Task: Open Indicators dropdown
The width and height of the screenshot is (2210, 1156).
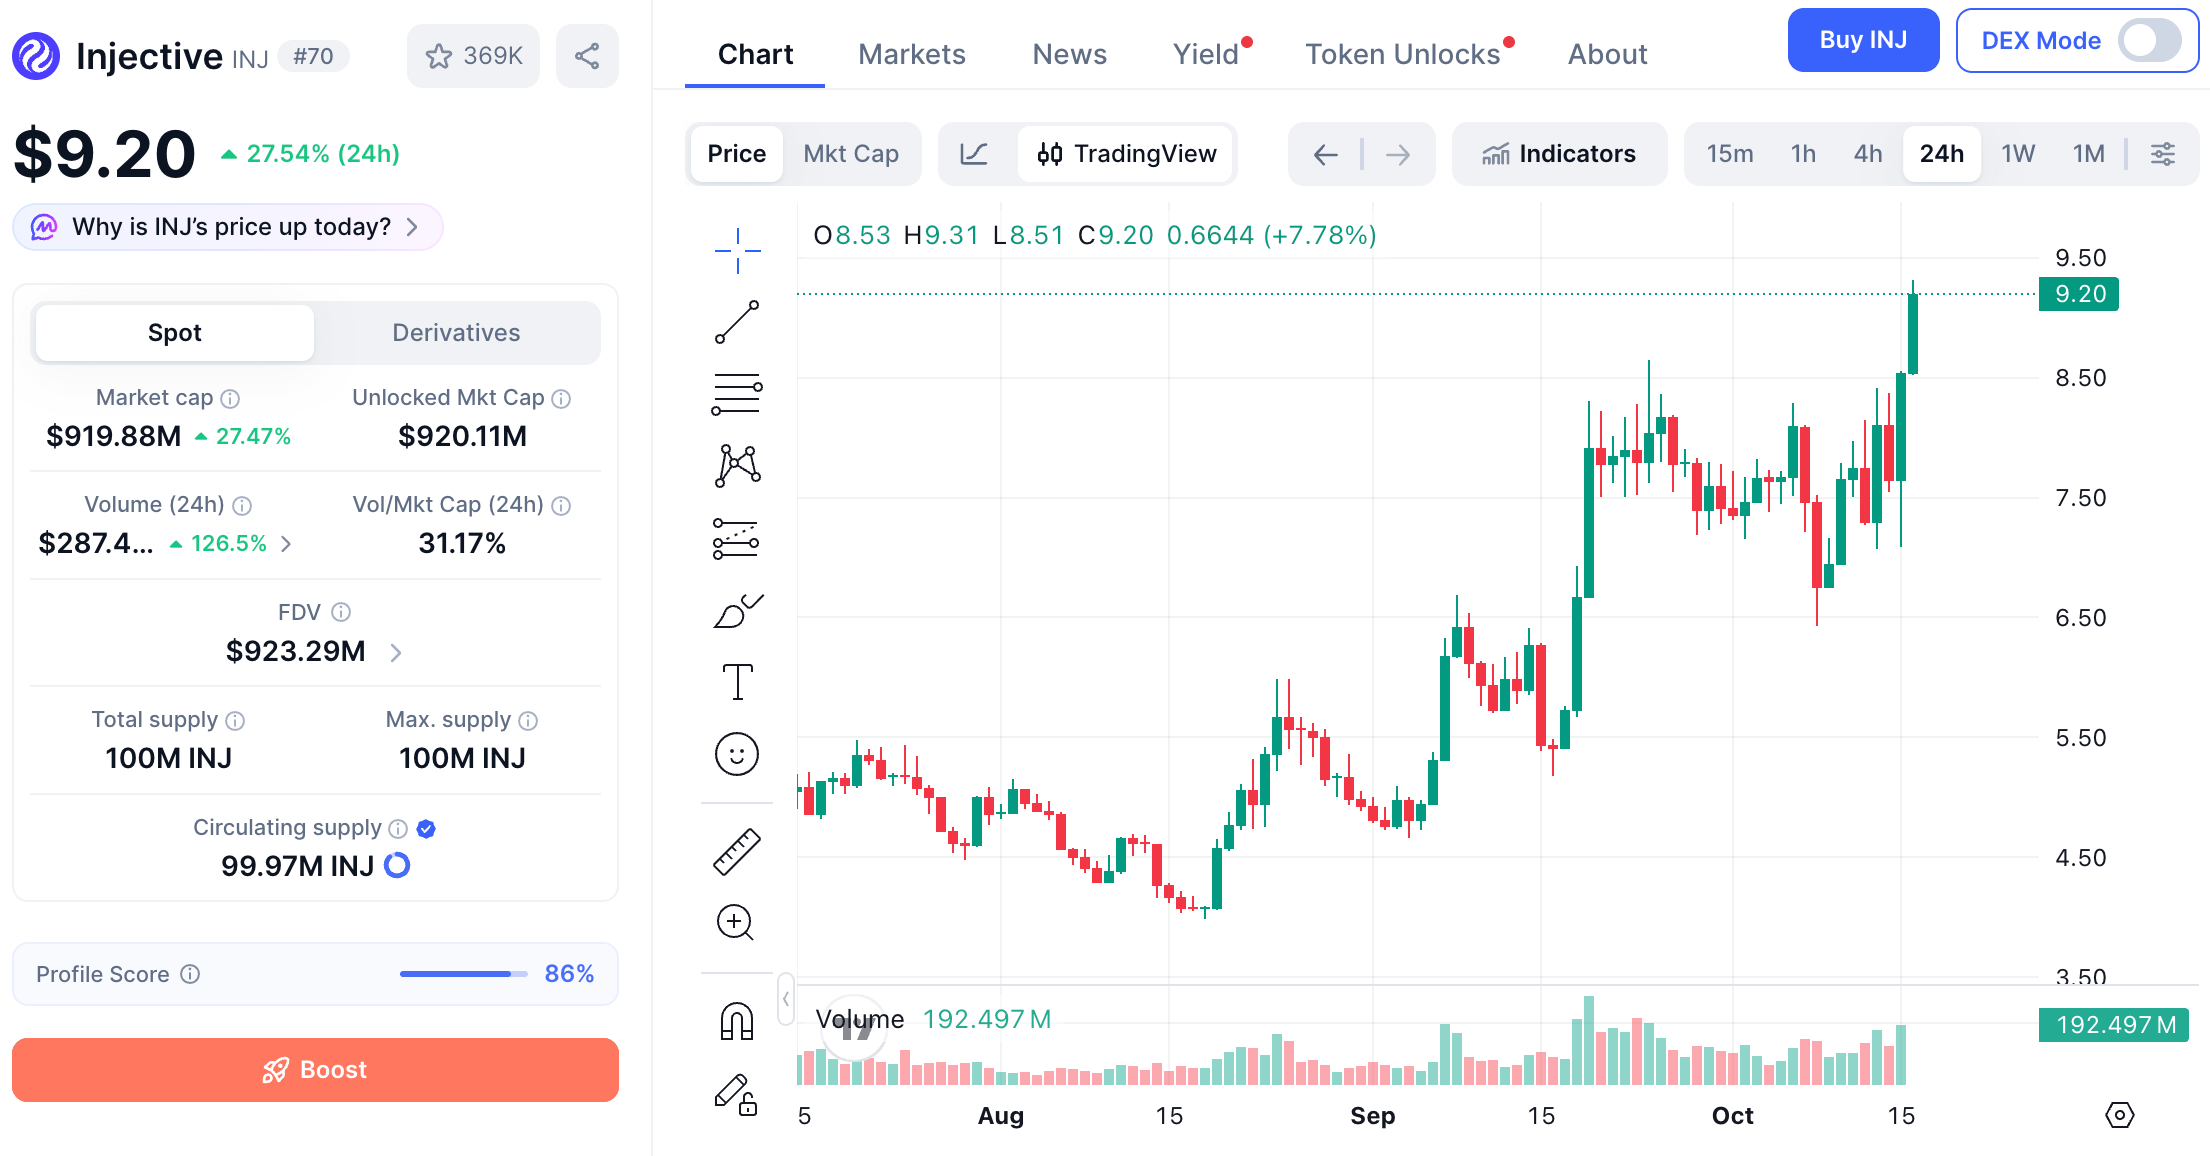Action: pyautogui.click(x=1559, y=154)
